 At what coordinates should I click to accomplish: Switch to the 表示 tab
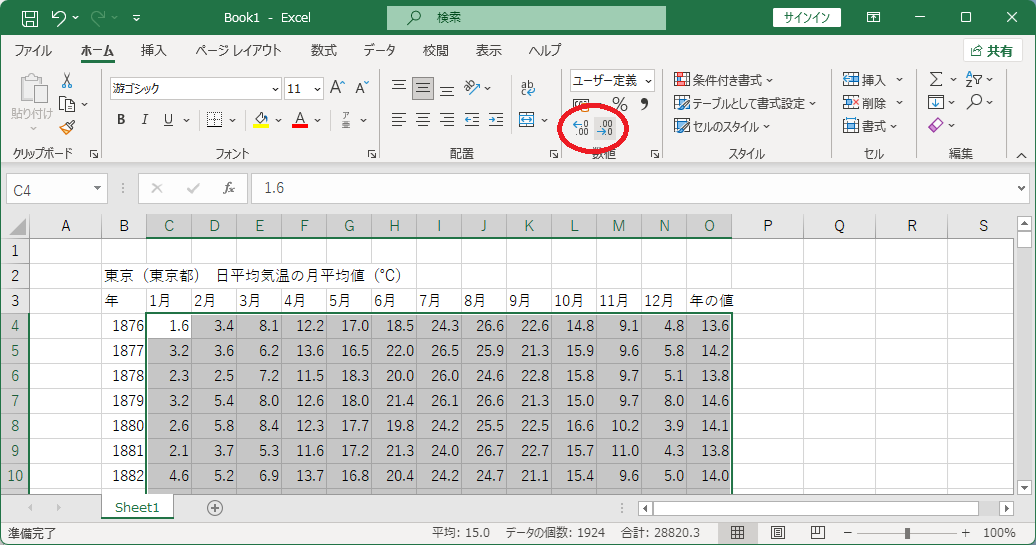pos(488,50)
